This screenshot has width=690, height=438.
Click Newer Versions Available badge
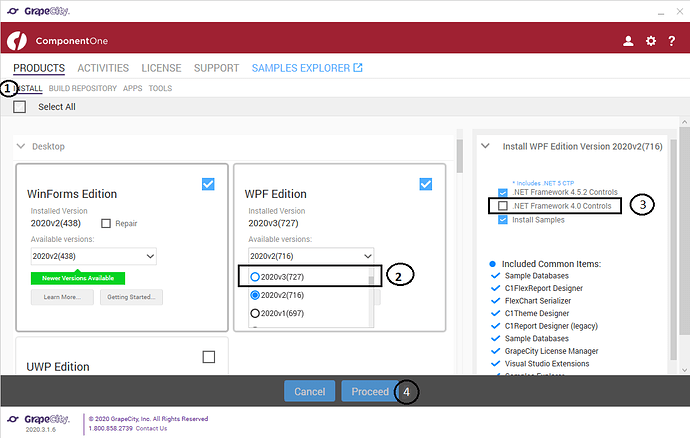[78, 278]
